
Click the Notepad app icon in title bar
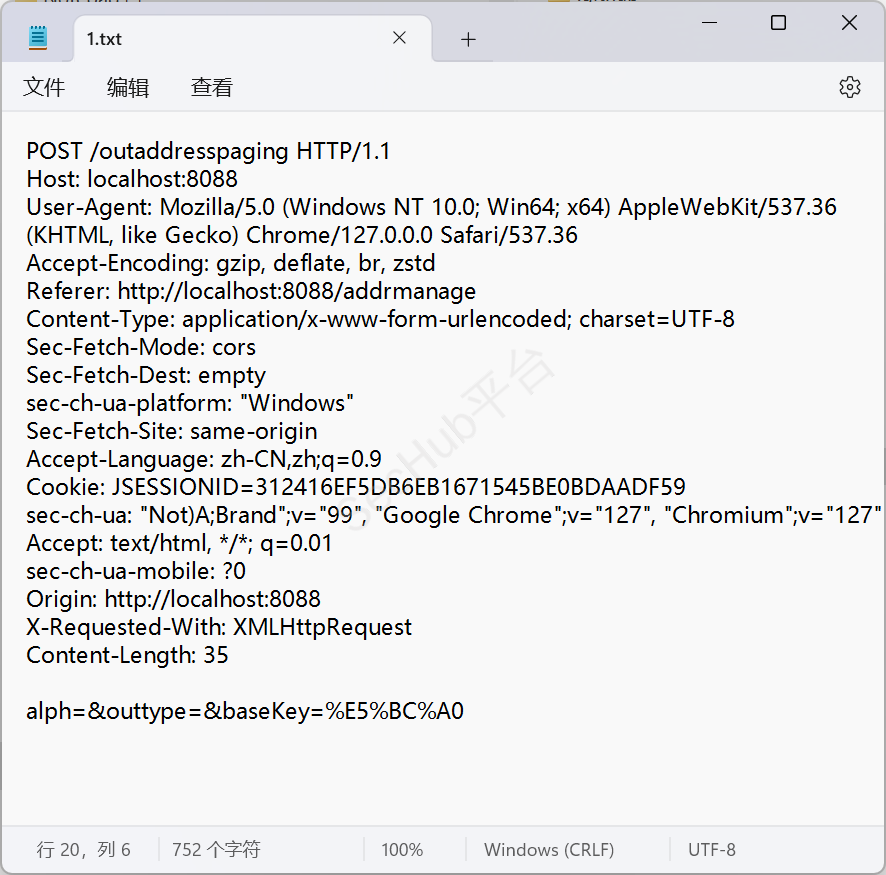pyautogui.click(x=38, y=38)
